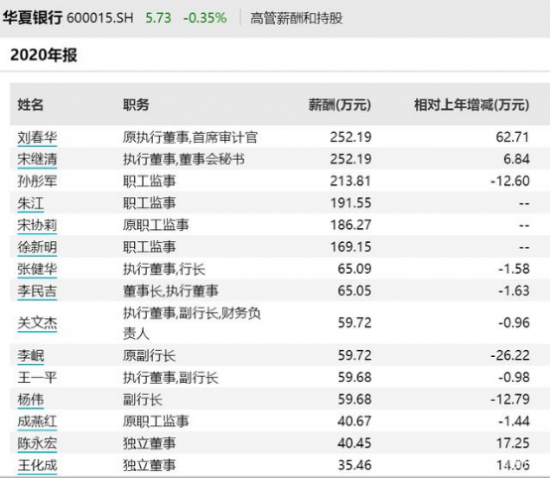The width and height of the screenshot is (550, 478).
Task: Select position 执行董事,副行长,财务负责人
Action: click(x=192, y=323)
